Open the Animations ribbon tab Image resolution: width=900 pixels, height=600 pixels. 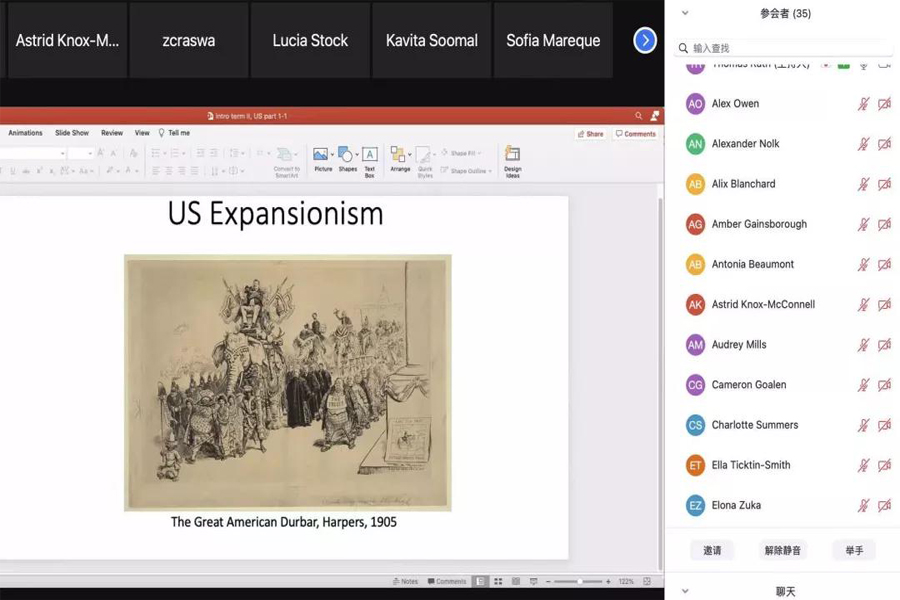(25, 133)
